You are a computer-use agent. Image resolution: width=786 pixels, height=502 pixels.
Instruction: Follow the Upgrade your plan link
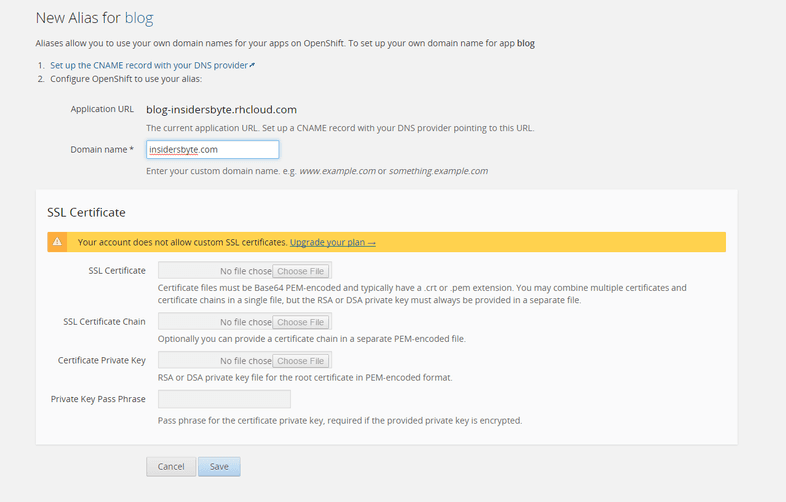pos(333,242)
